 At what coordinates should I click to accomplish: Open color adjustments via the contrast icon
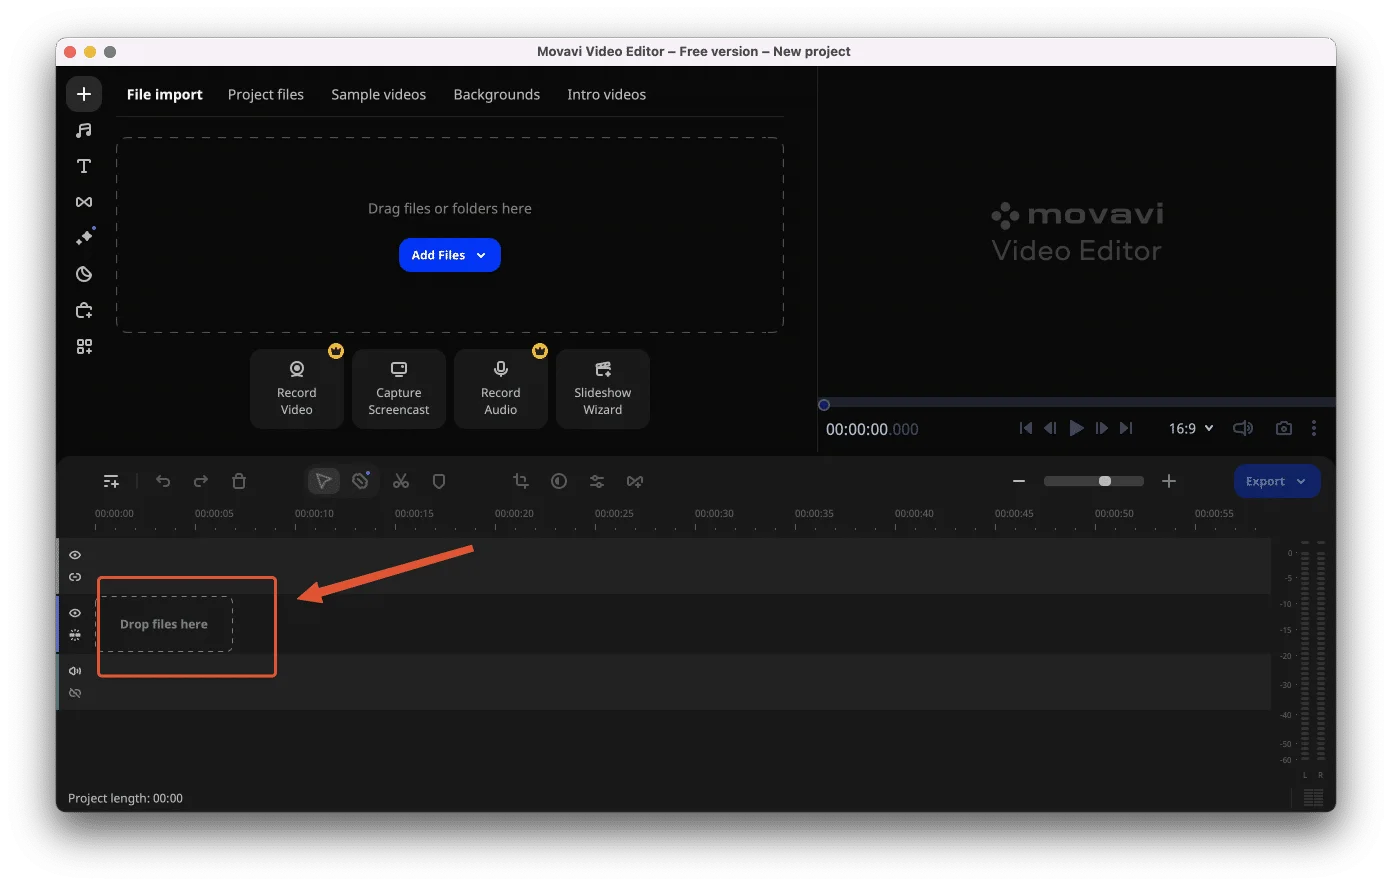(559, 481)
